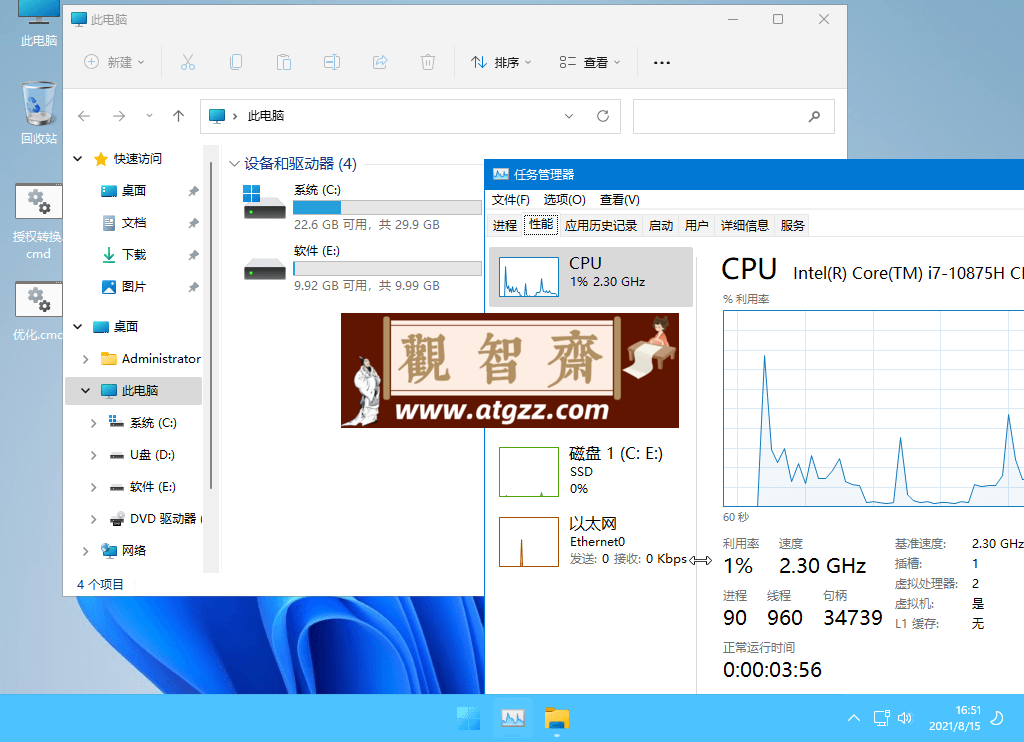Click the Explorer search input field
The image size is (1024, 742).
tap(733, 116)
